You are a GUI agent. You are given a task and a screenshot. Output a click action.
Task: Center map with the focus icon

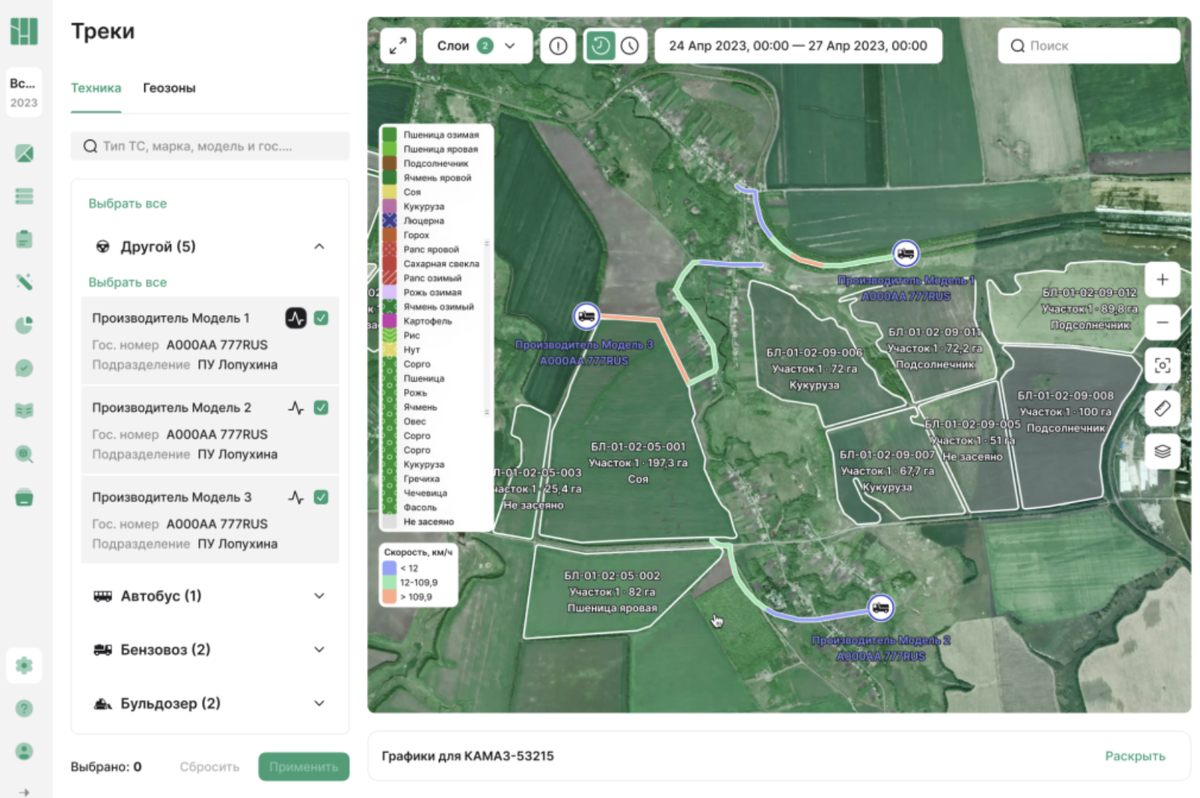[x=1162, y=366]
